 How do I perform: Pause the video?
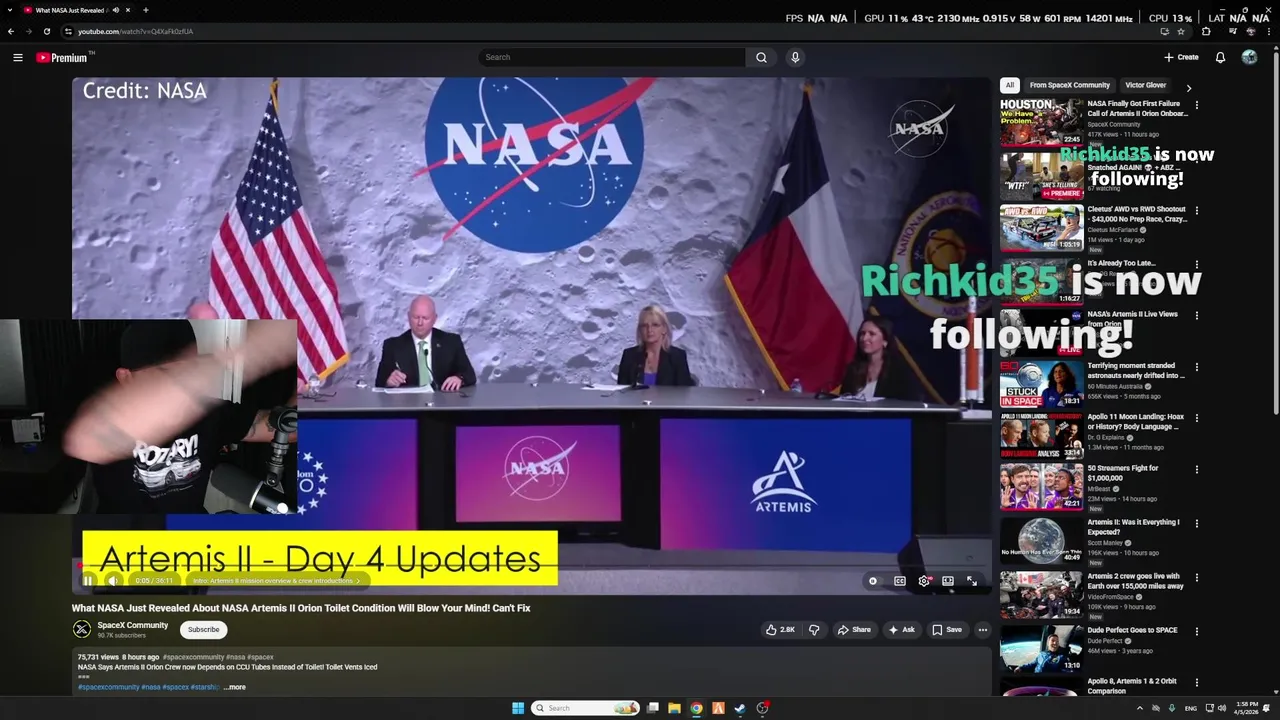88,580
